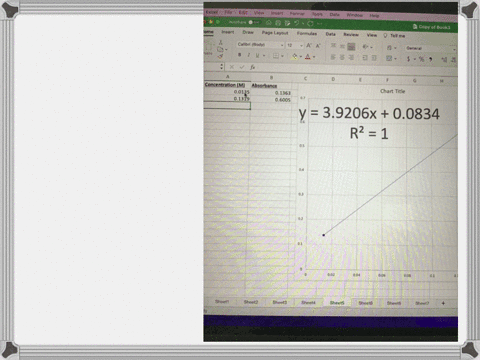Open the quick access more options ellipsis
This screenshot has width=480, height=360.
(x=320, y=24)
